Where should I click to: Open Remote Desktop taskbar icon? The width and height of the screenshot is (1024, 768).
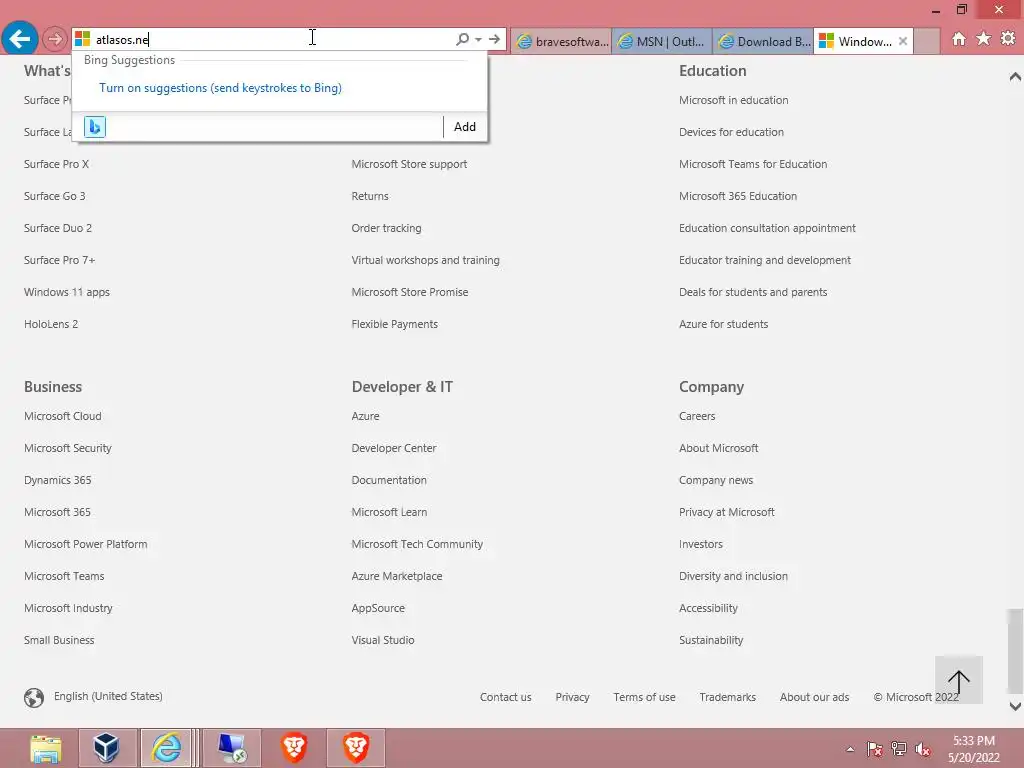[x=232, y=748]
